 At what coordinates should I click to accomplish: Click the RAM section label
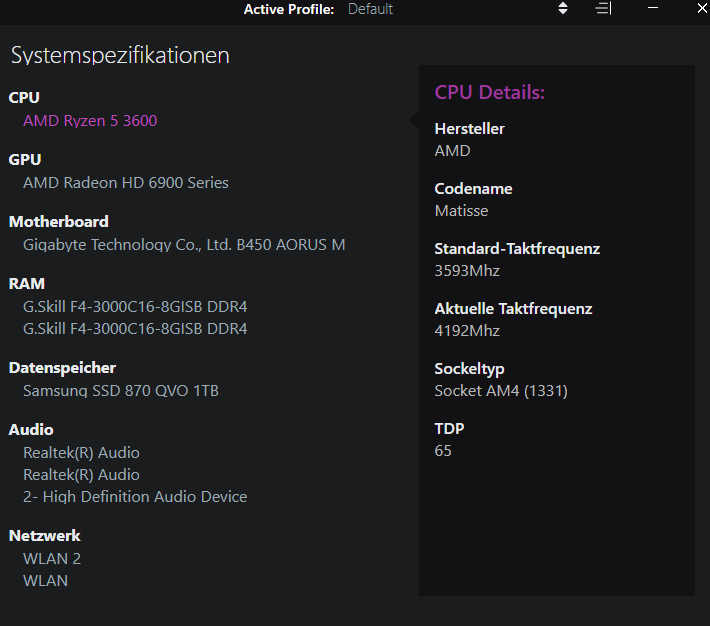tap(27, 284)
